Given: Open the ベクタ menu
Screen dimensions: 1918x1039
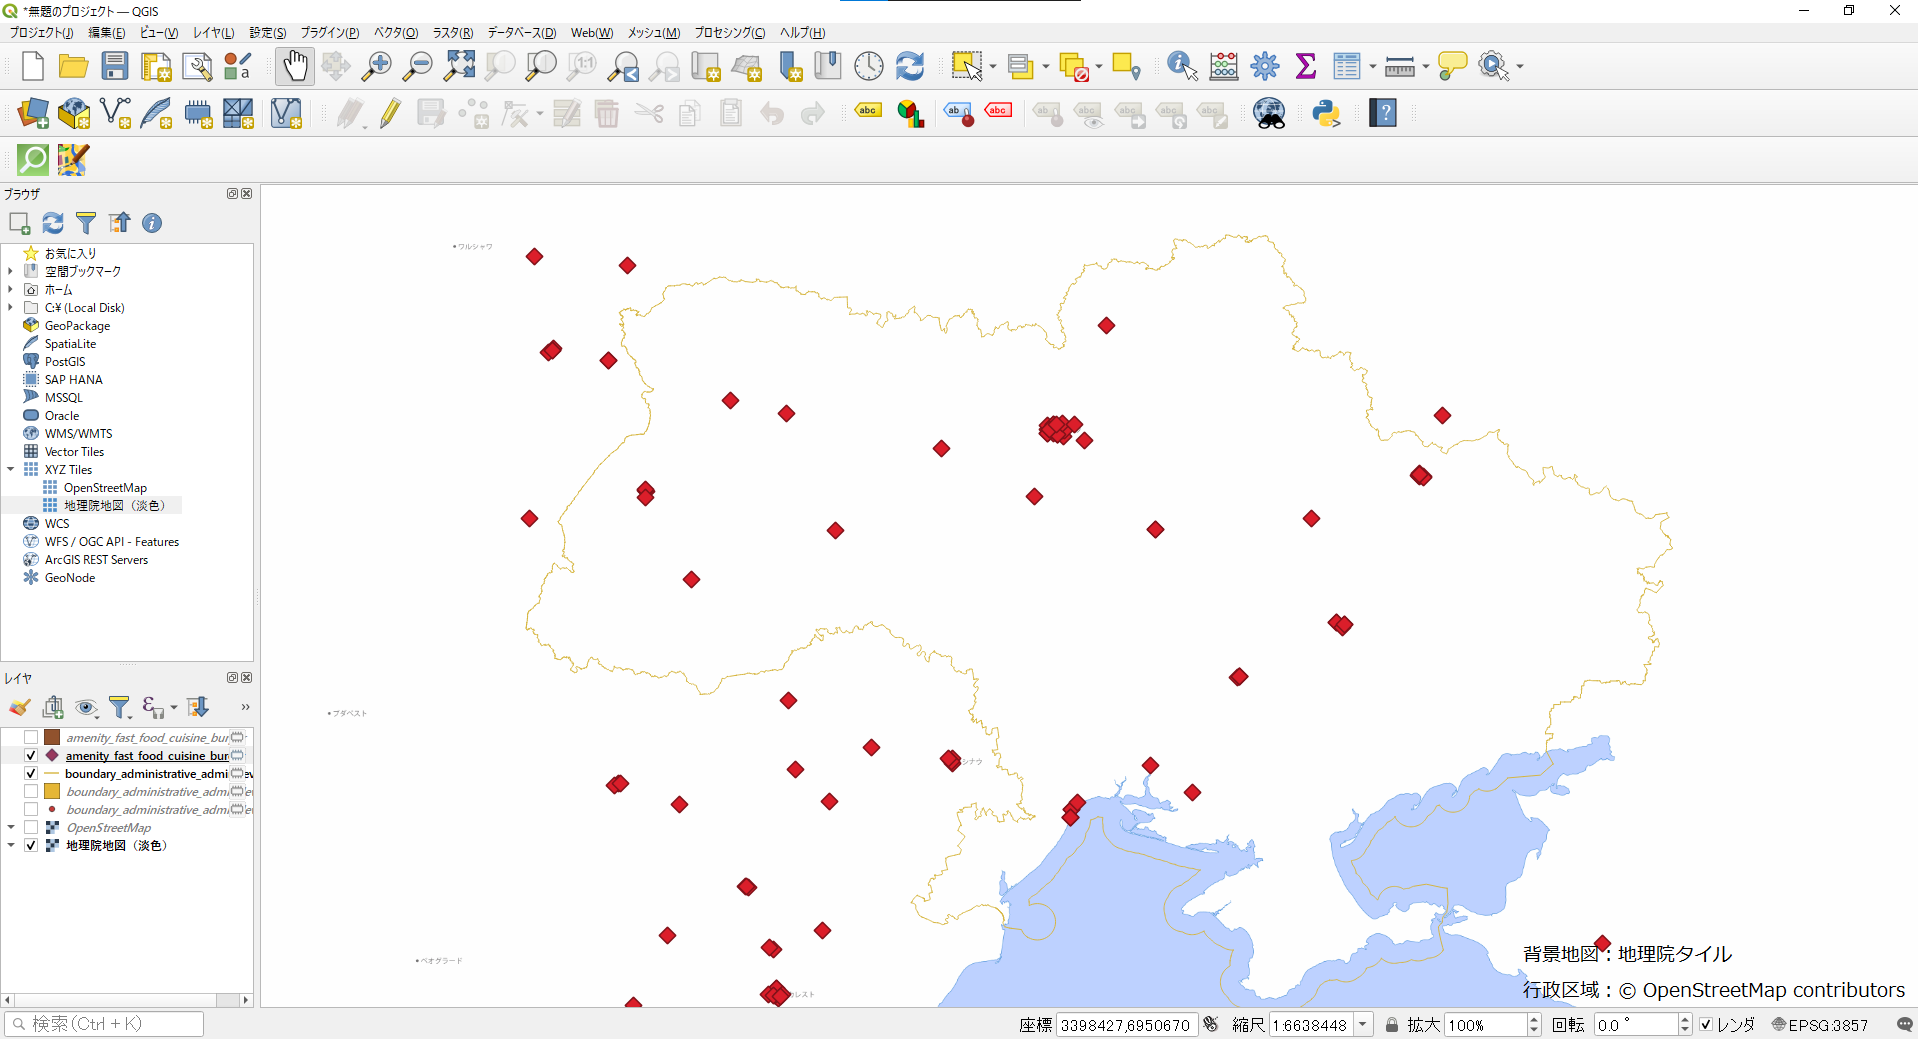Looking at the screenshot, I should (x=394, y=32).
